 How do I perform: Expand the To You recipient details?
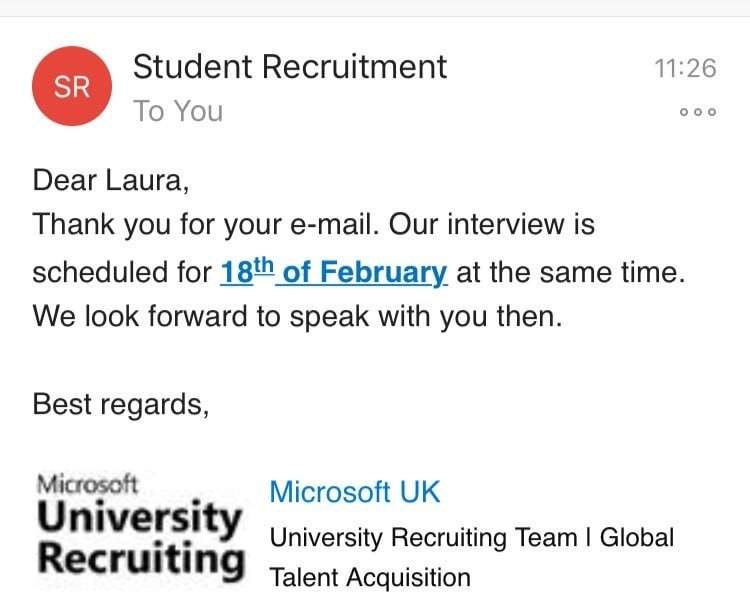178,111
